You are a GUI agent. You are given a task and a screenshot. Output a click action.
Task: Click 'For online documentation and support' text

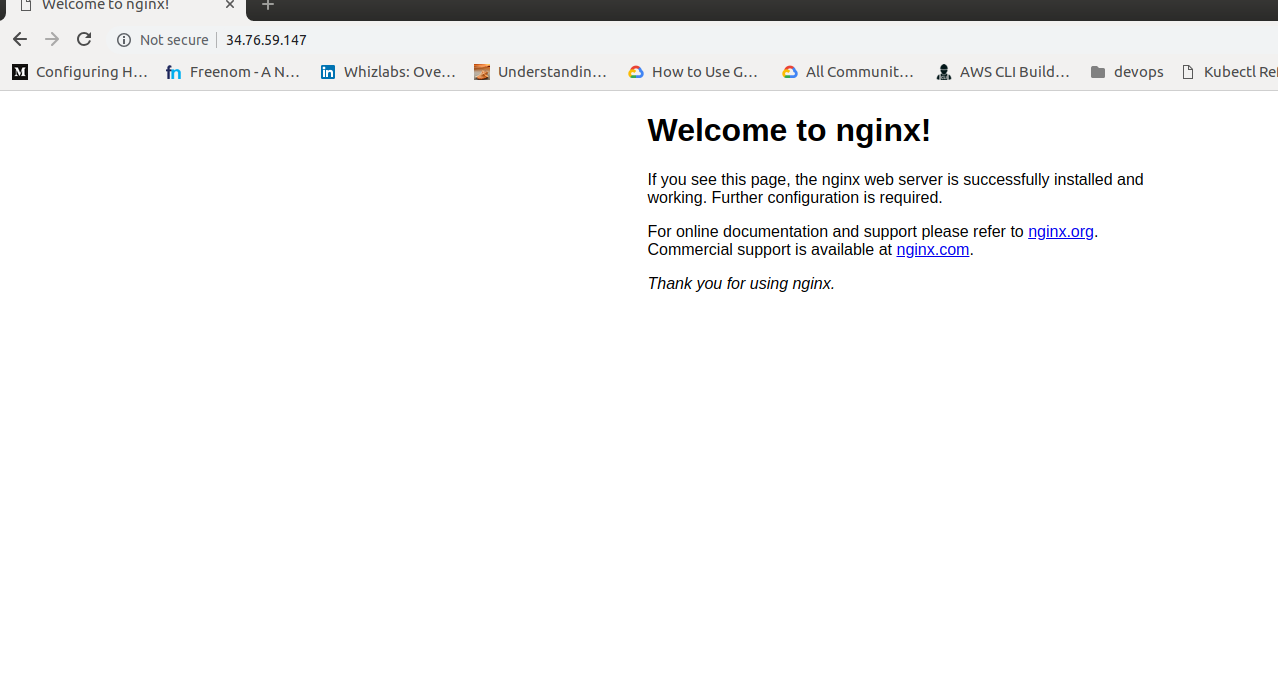pos(782,232)
